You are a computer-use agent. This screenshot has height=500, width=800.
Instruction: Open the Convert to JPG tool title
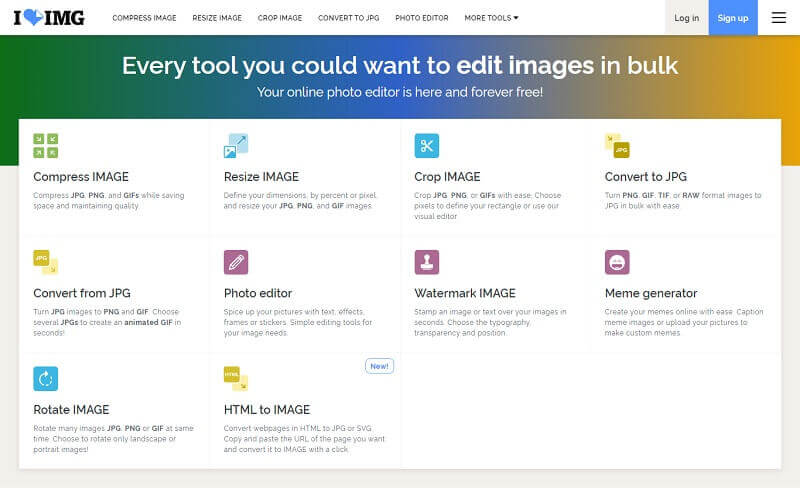coord(645,177)
